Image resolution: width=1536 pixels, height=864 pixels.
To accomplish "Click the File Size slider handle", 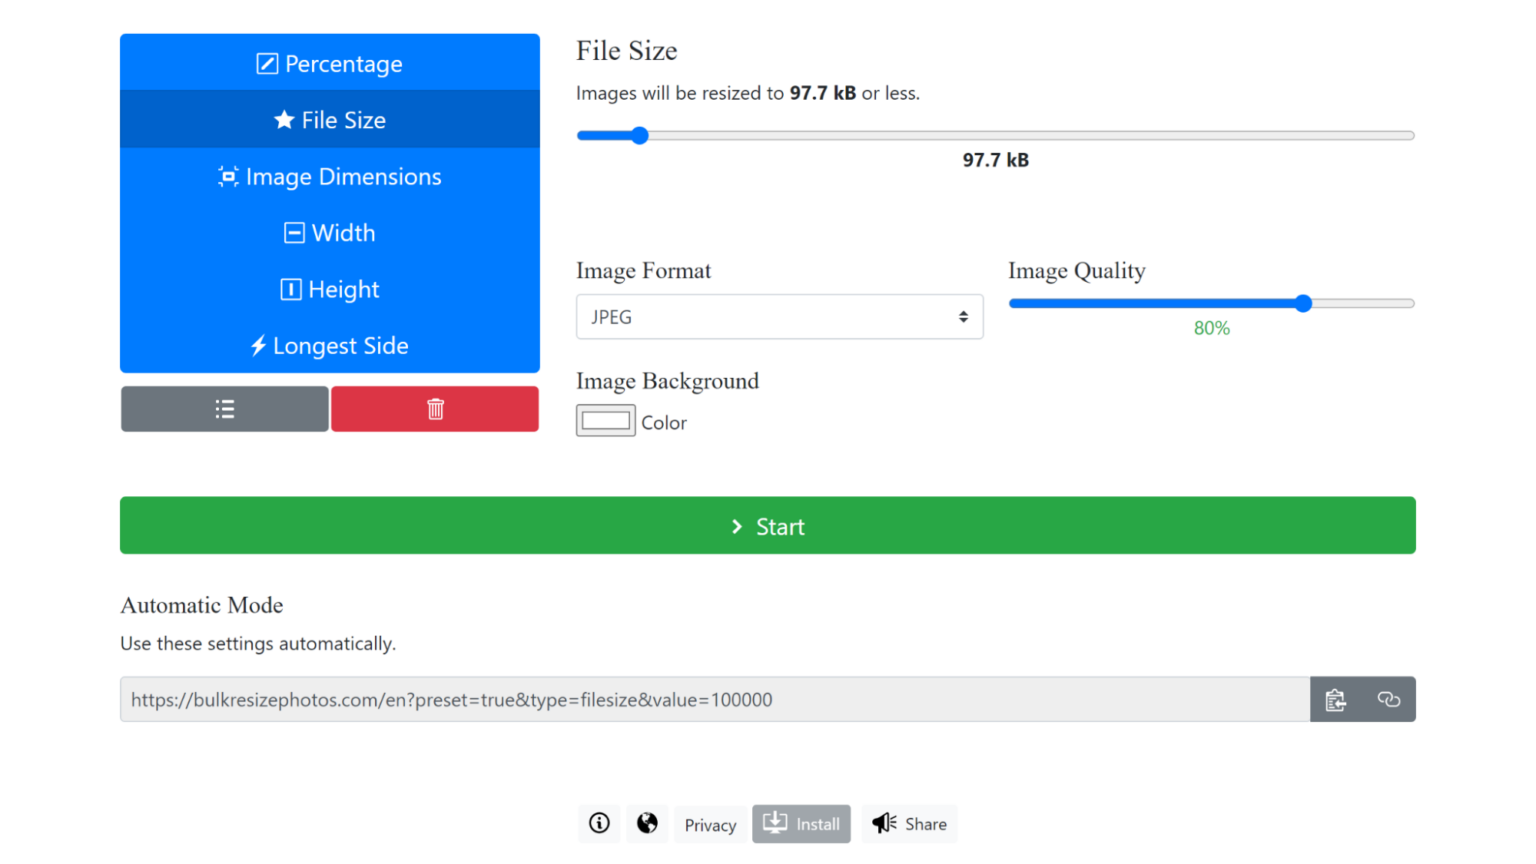I will coord(639,134).
